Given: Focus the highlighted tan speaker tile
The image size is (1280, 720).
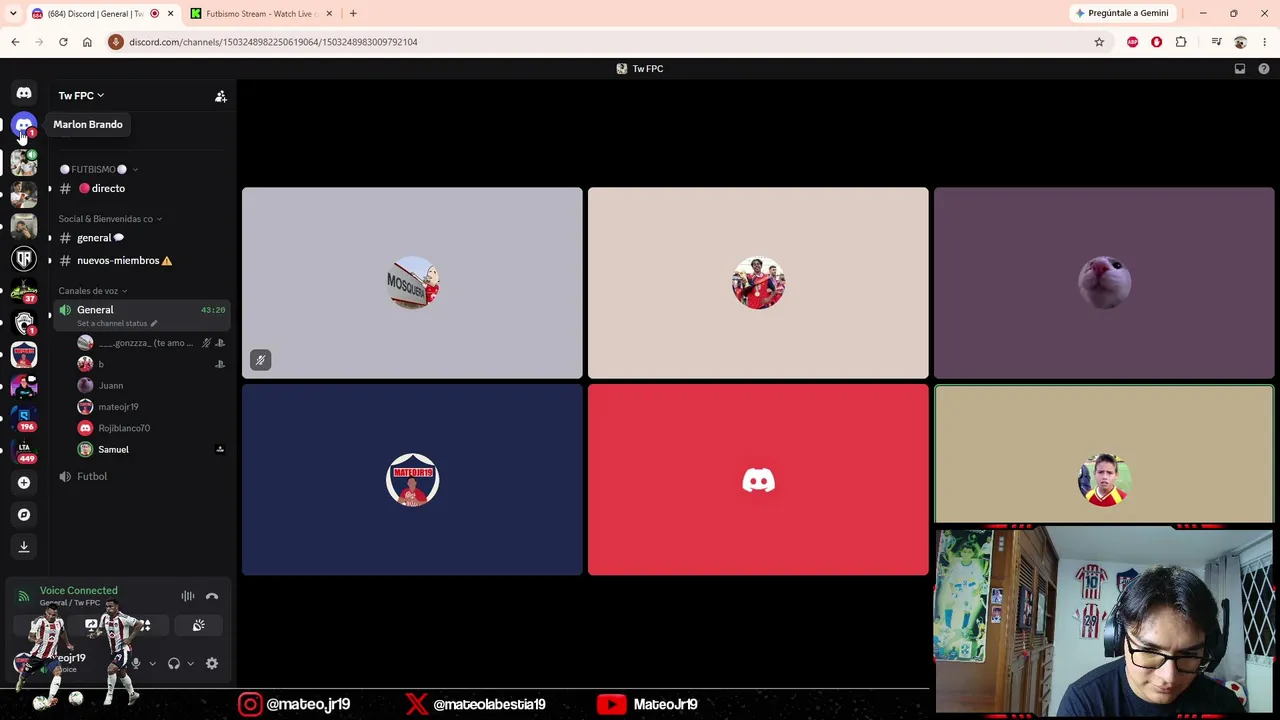Looking at the screenshot, I should (1104, 455).
